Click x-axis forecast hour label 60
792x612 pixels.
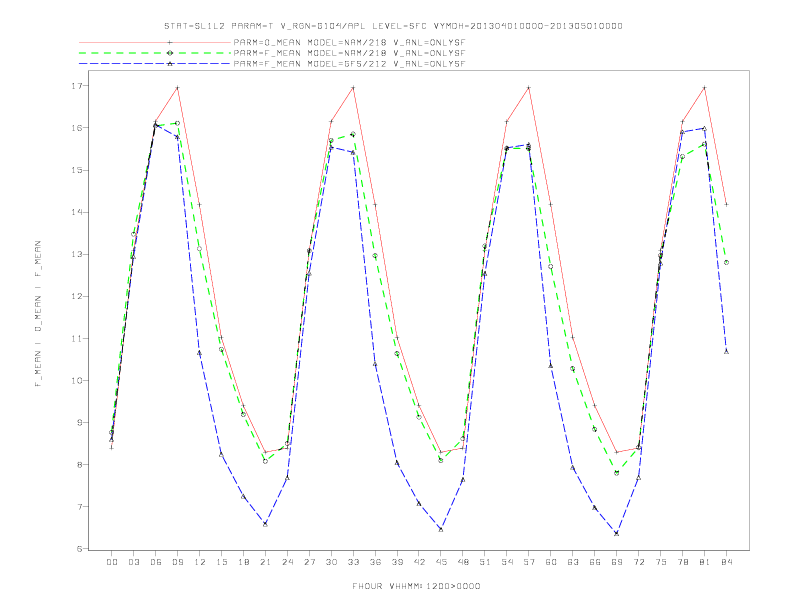[x=551, y=562]
